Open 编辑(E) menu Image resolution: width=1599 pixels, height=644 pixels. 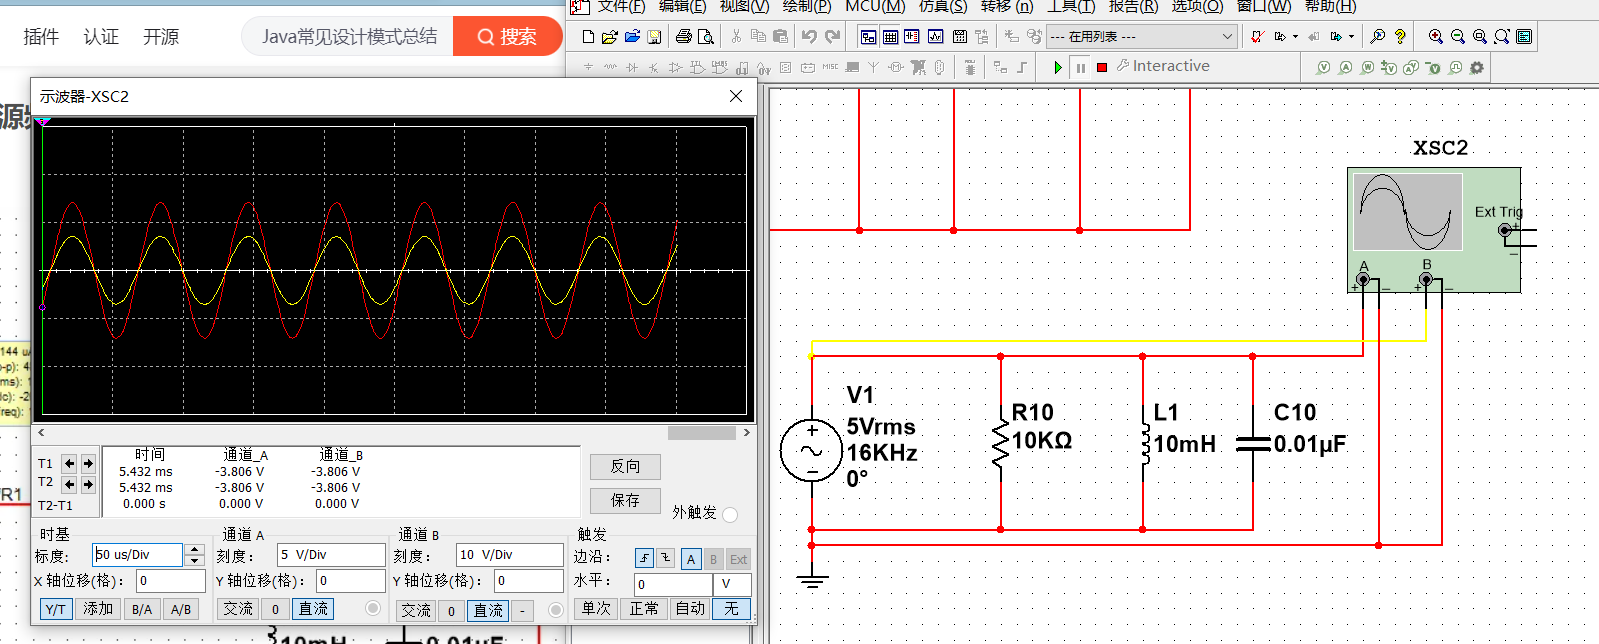[682, 6]
